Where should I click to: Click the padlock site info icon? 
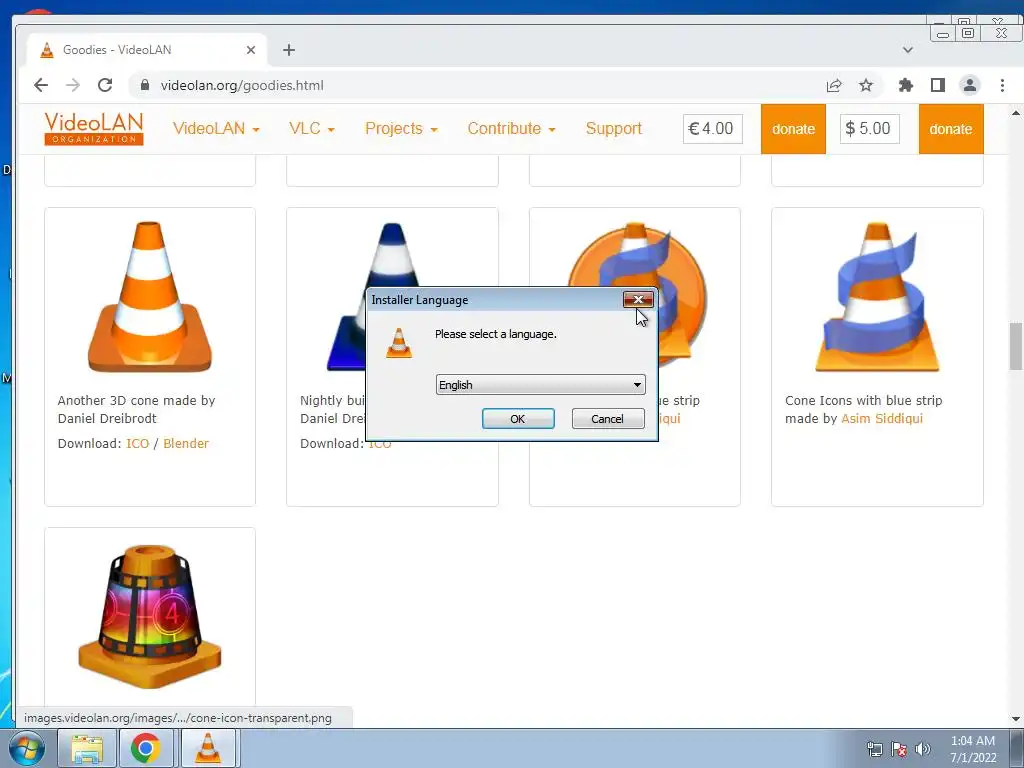pyautogui.click(x=145, y=85)
